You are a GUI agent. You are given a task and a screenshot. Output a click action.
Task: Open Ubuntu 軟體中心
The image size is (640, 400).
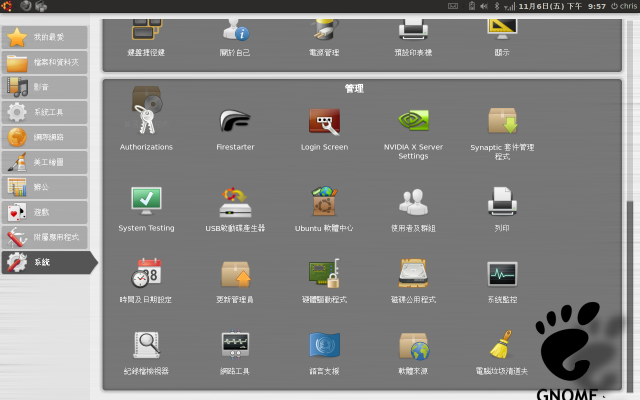click(x=324, y=201)
